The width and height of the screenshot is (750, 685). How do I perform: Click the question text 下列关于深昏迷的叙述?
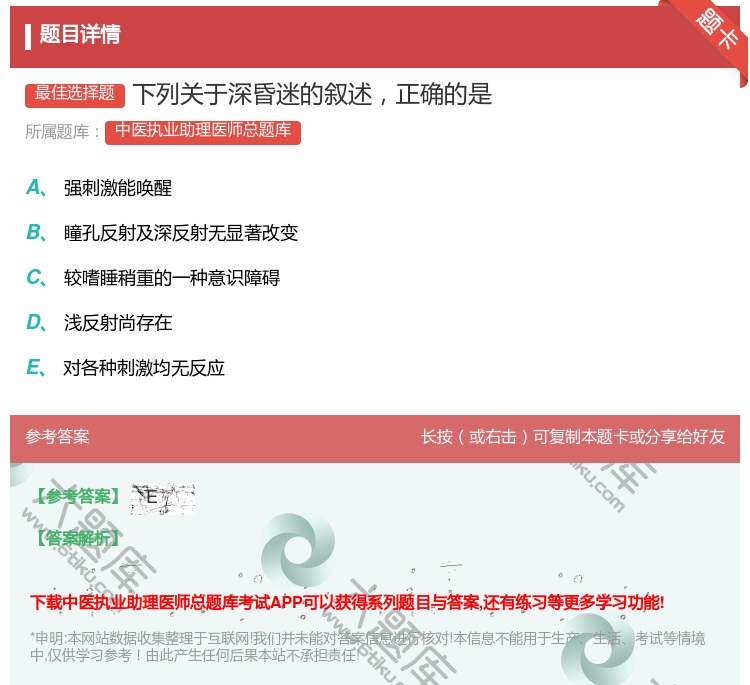click(312, 94)
